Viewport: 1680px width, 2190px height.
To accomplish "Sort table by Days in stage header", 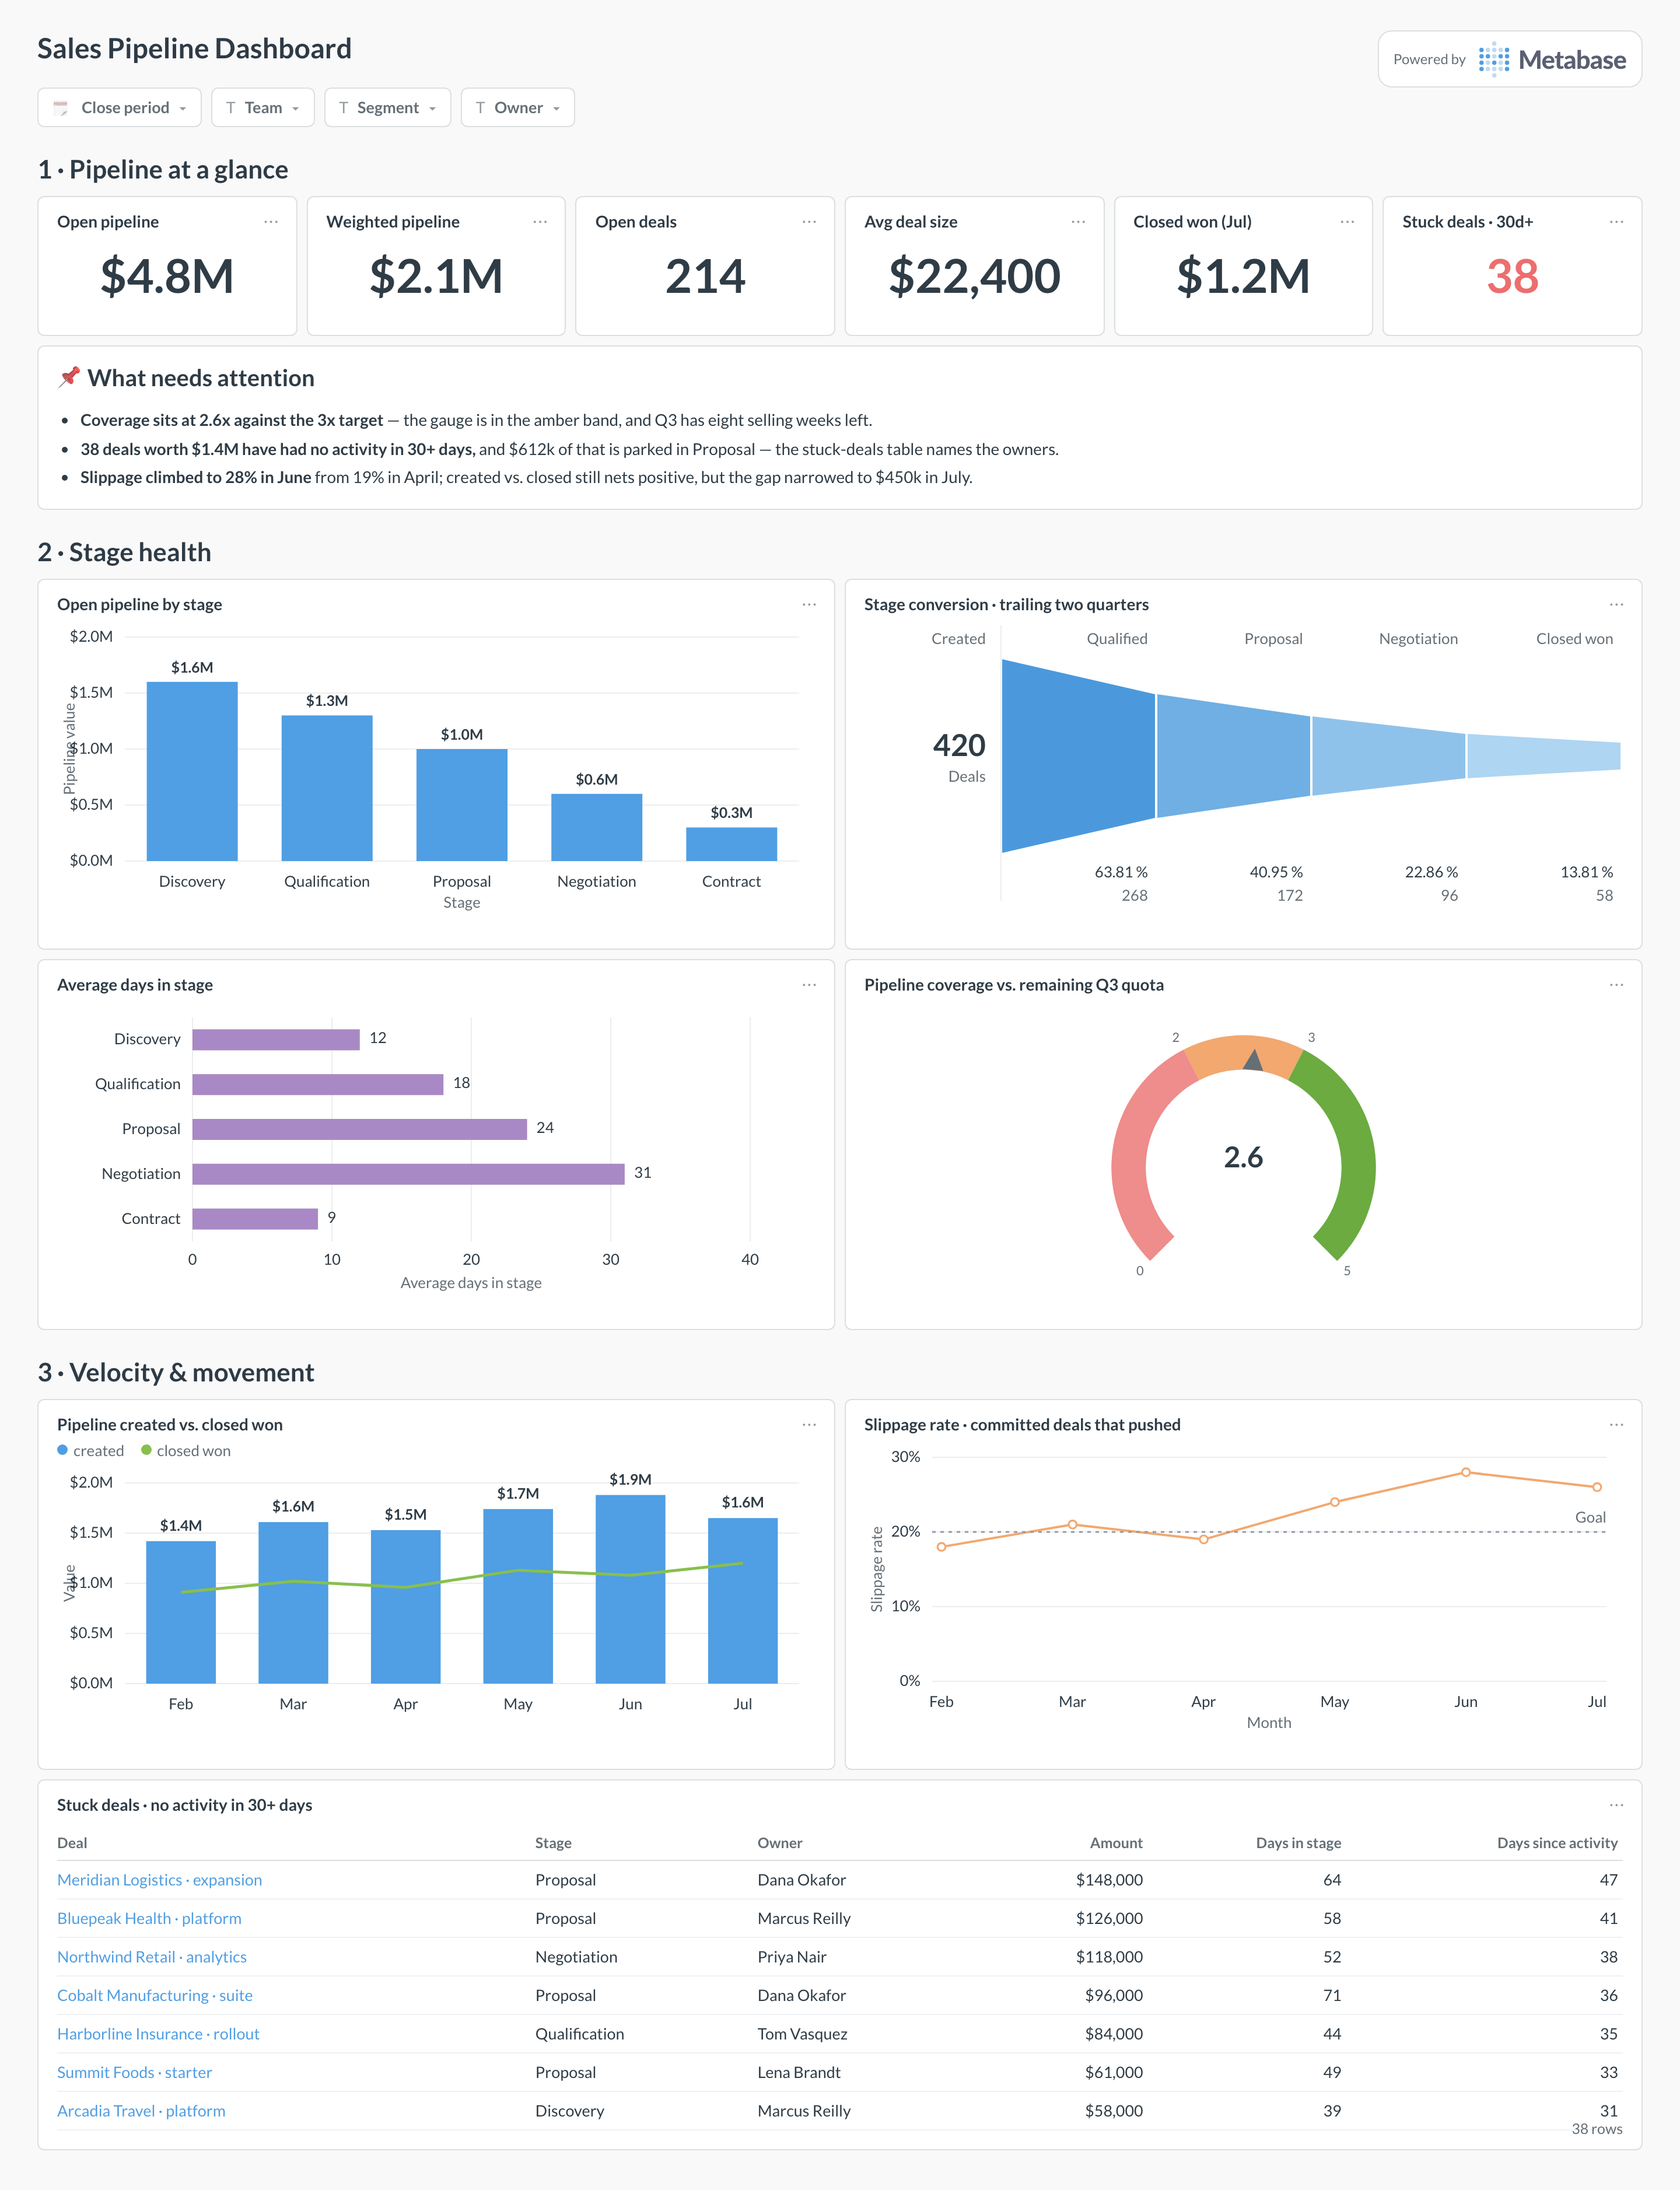I will [1298, 1843].
